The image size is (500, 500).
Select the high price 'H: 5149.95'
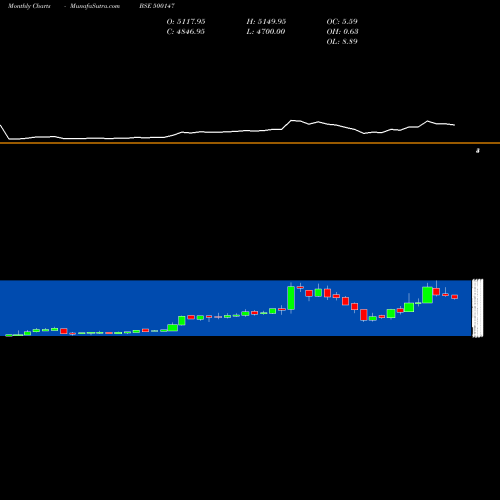266,22
